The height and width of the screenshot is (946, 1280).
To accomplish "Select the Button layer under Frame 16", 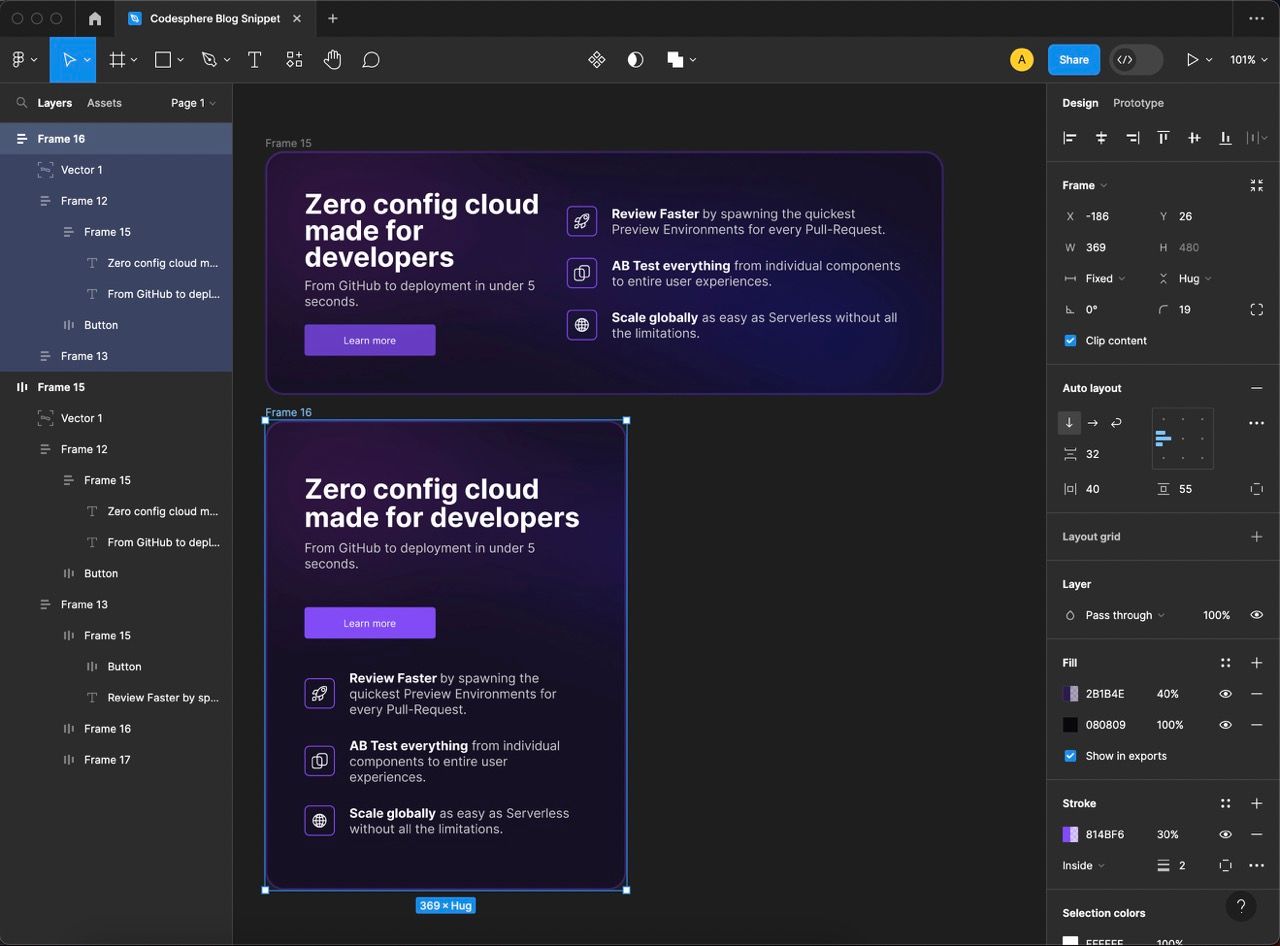I will [x=100, y=325].
